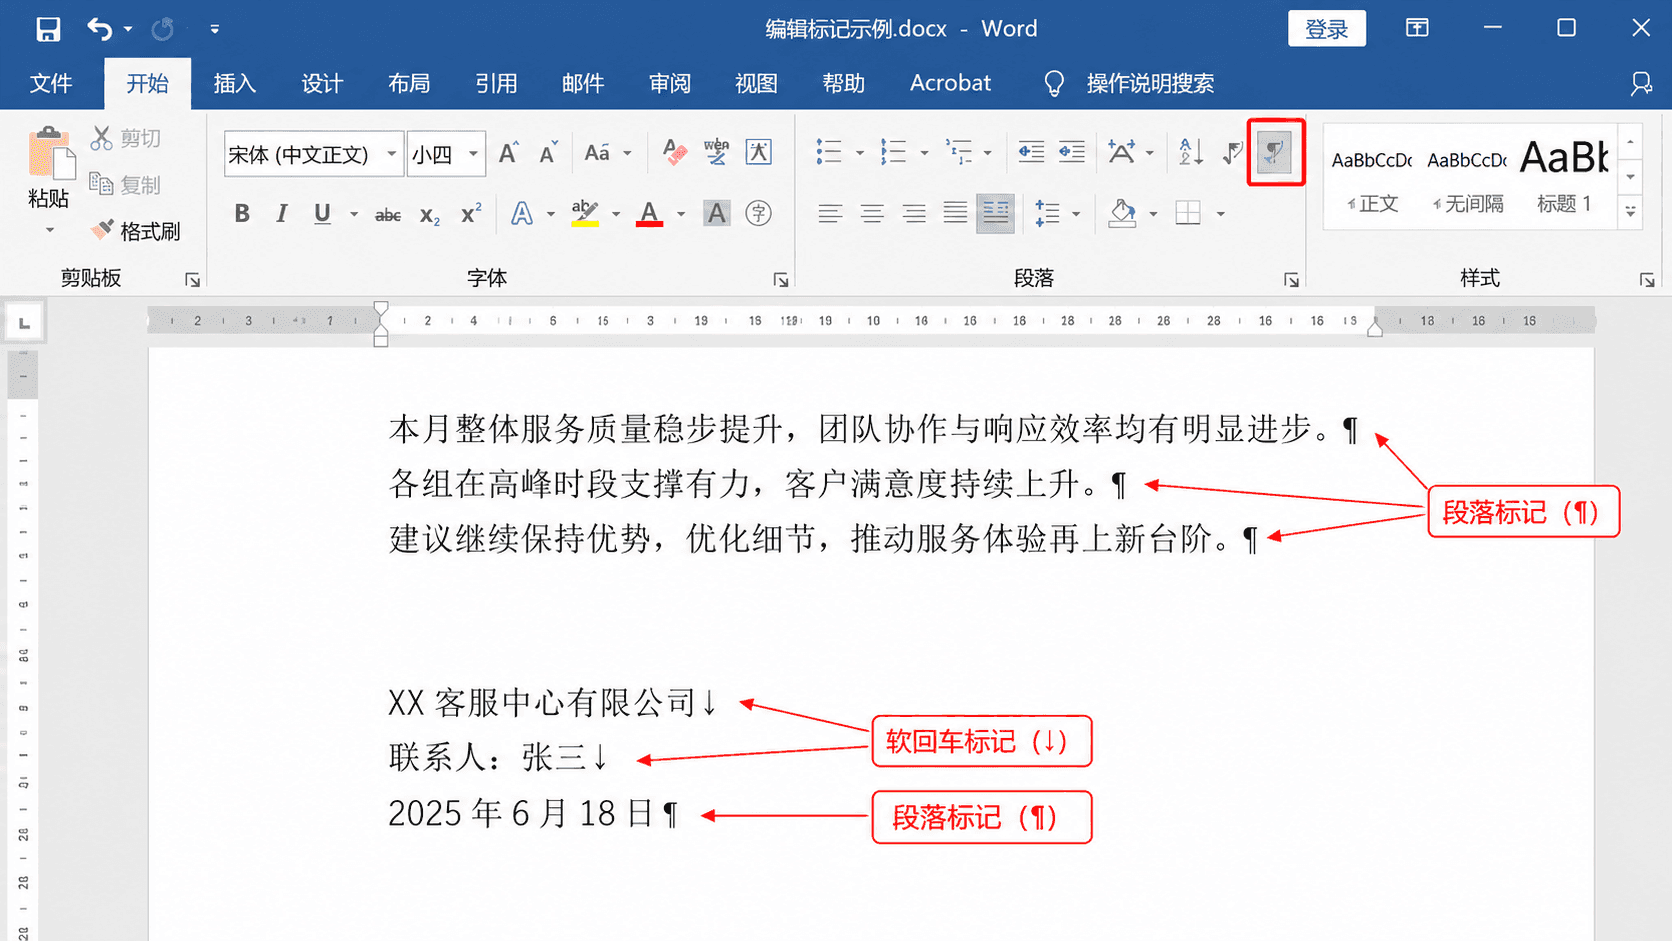Switch to the 布局 tab
Image resolution: width=1672 pixels, height=941 pixels.
coord(409,83)
